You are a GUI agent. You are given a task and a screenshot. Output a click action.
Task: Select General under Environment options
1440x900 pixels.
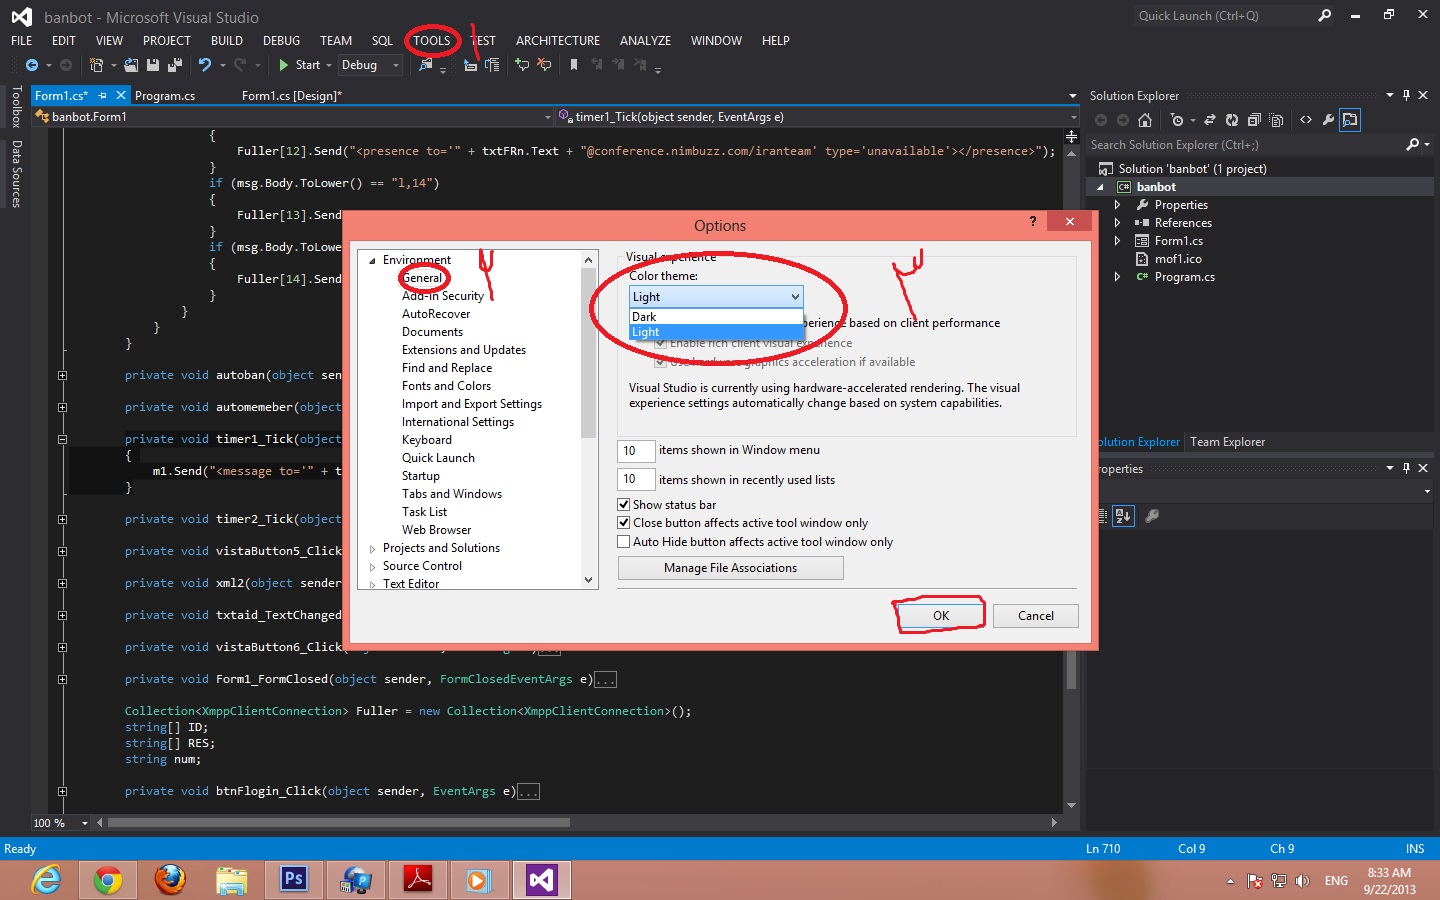tap(422, 278)
